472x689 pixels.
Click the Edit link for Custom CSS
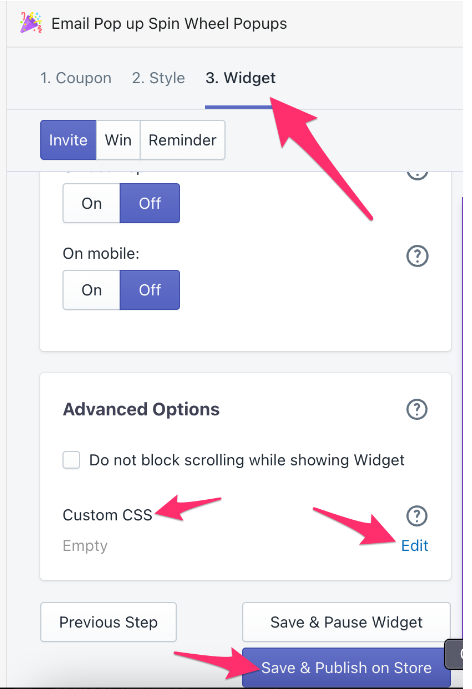[414, 545]
